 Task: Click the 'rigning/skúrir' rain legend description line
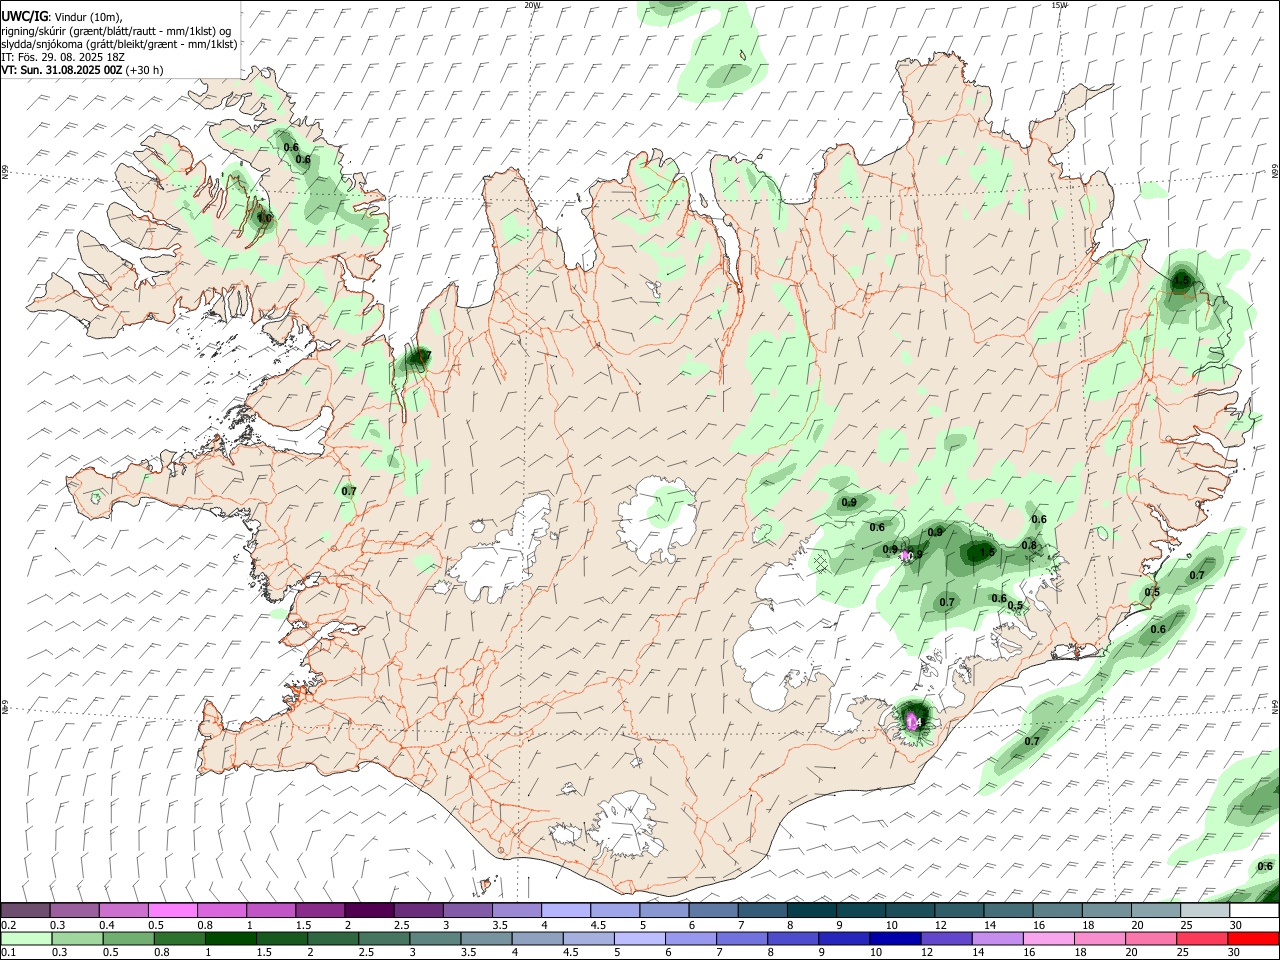(116, 30)
